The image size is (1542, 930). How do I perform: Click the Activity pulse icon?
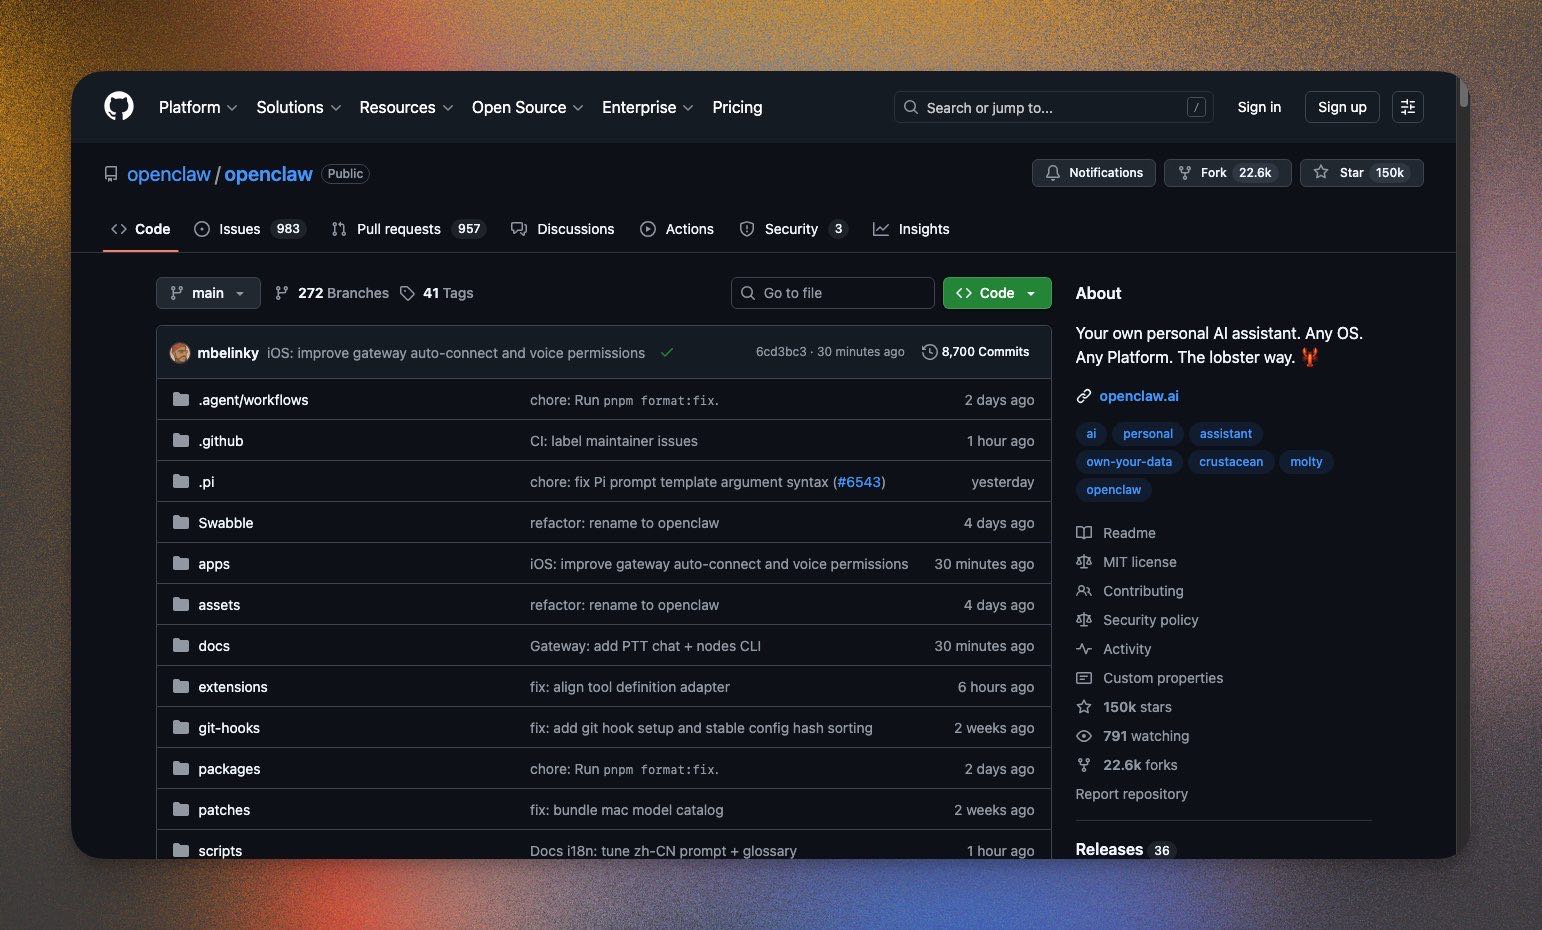pyautogui.click(x=1084, y=649)
